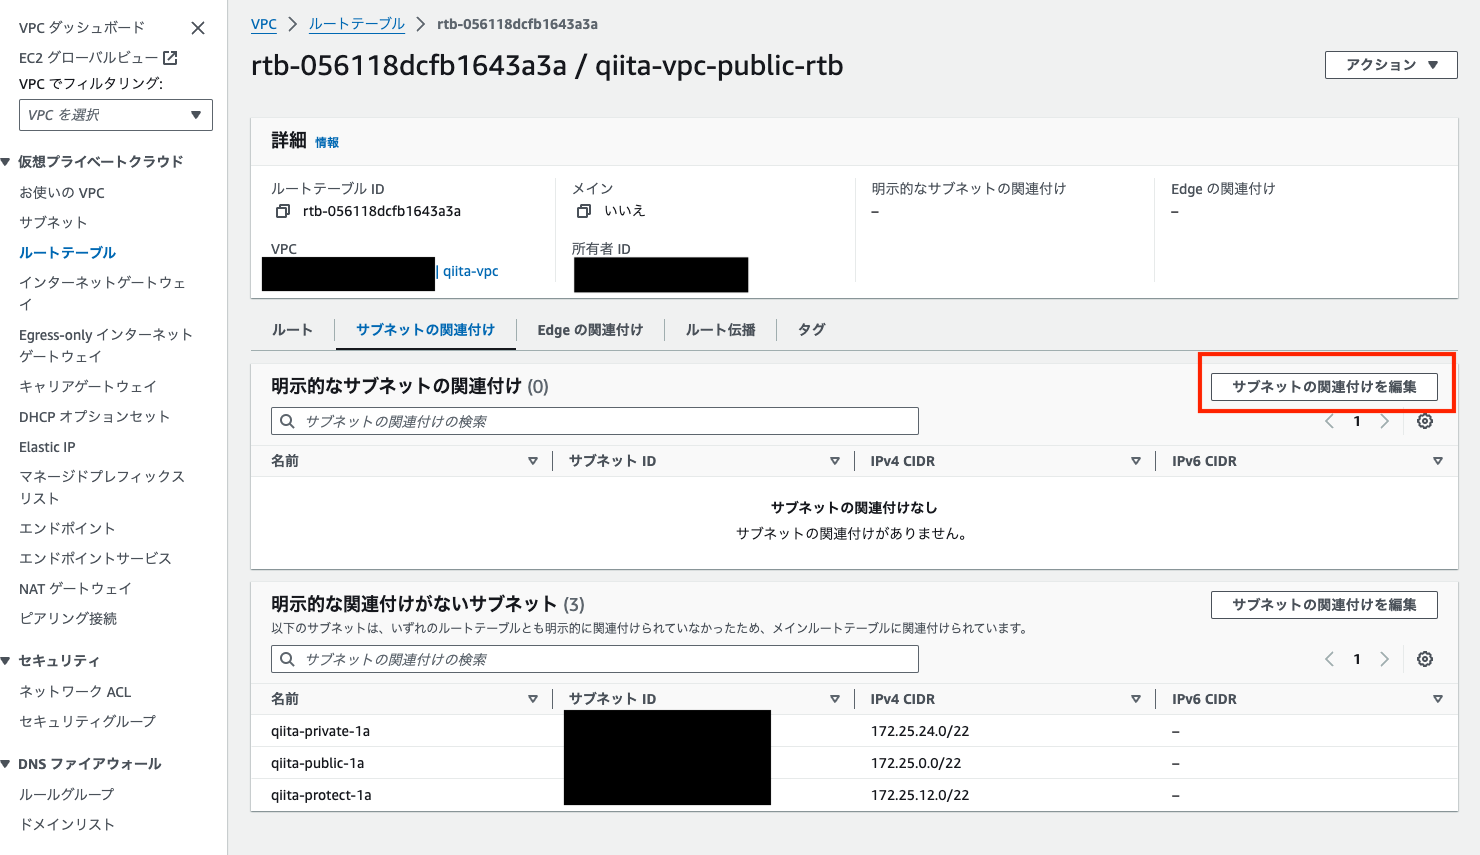
Task: Open the 名前 column filter dropdown
Action: coord(533,460)
